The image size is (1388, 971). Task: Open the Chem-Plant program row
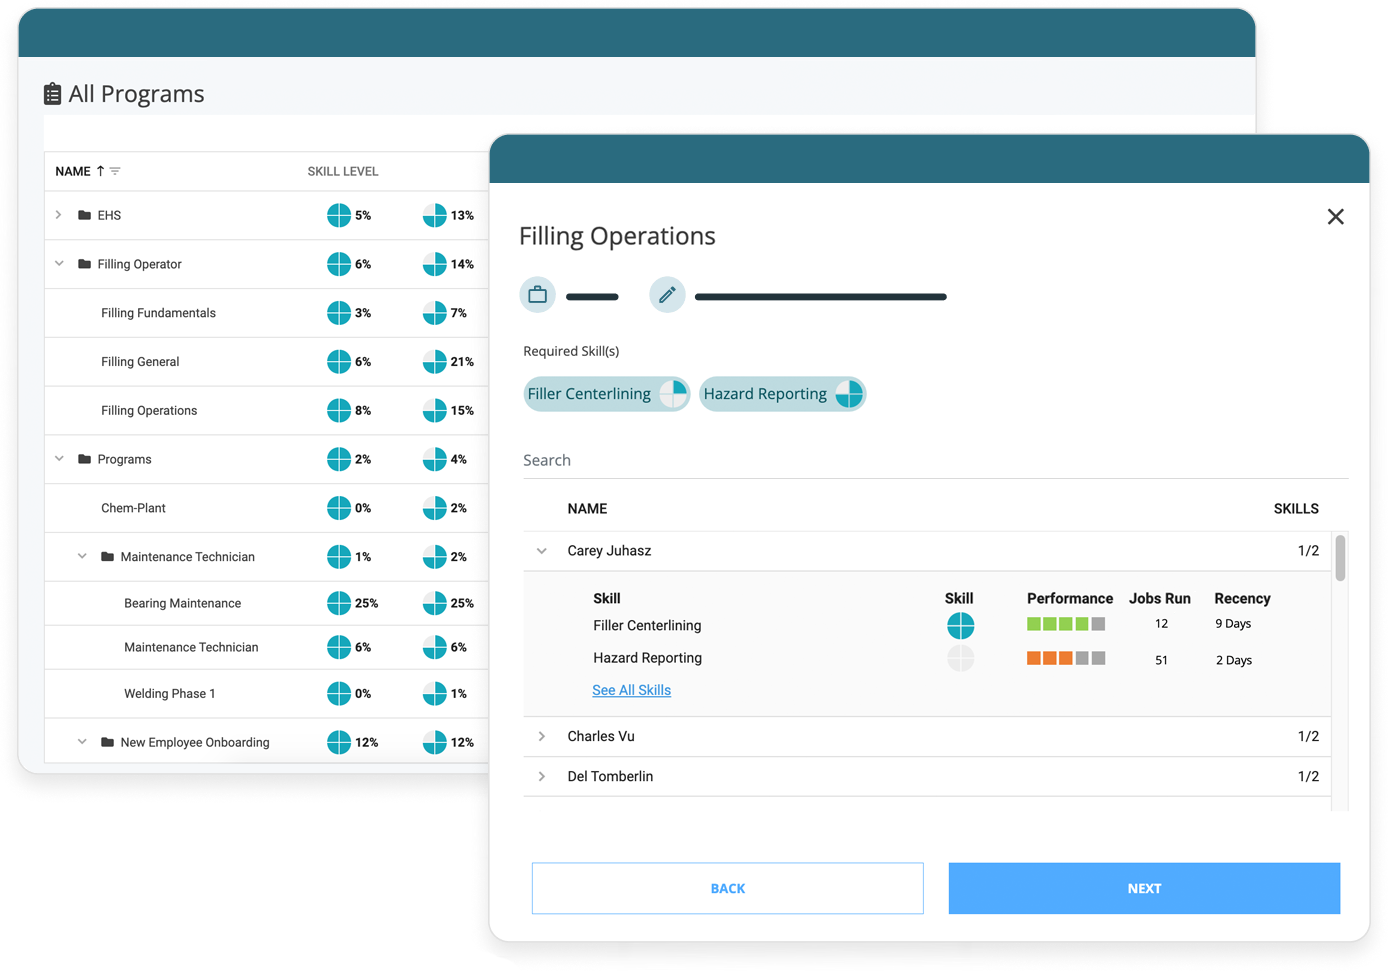(266, 508)
